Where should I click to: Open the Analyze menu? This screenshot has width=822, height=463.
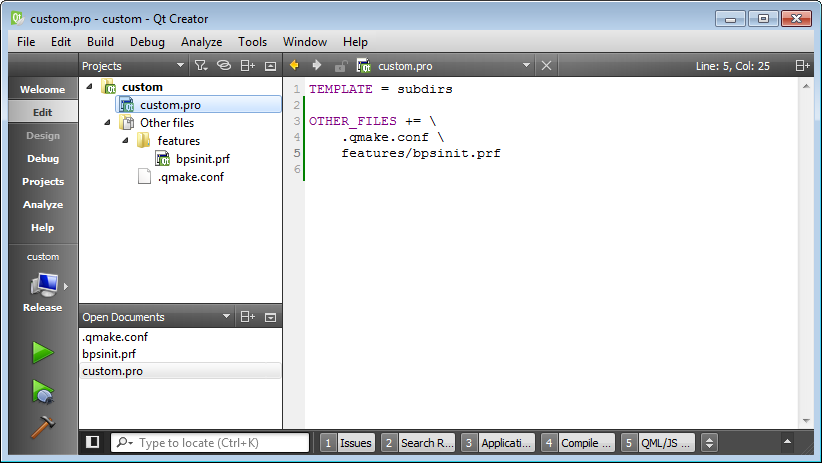(201, 42)
